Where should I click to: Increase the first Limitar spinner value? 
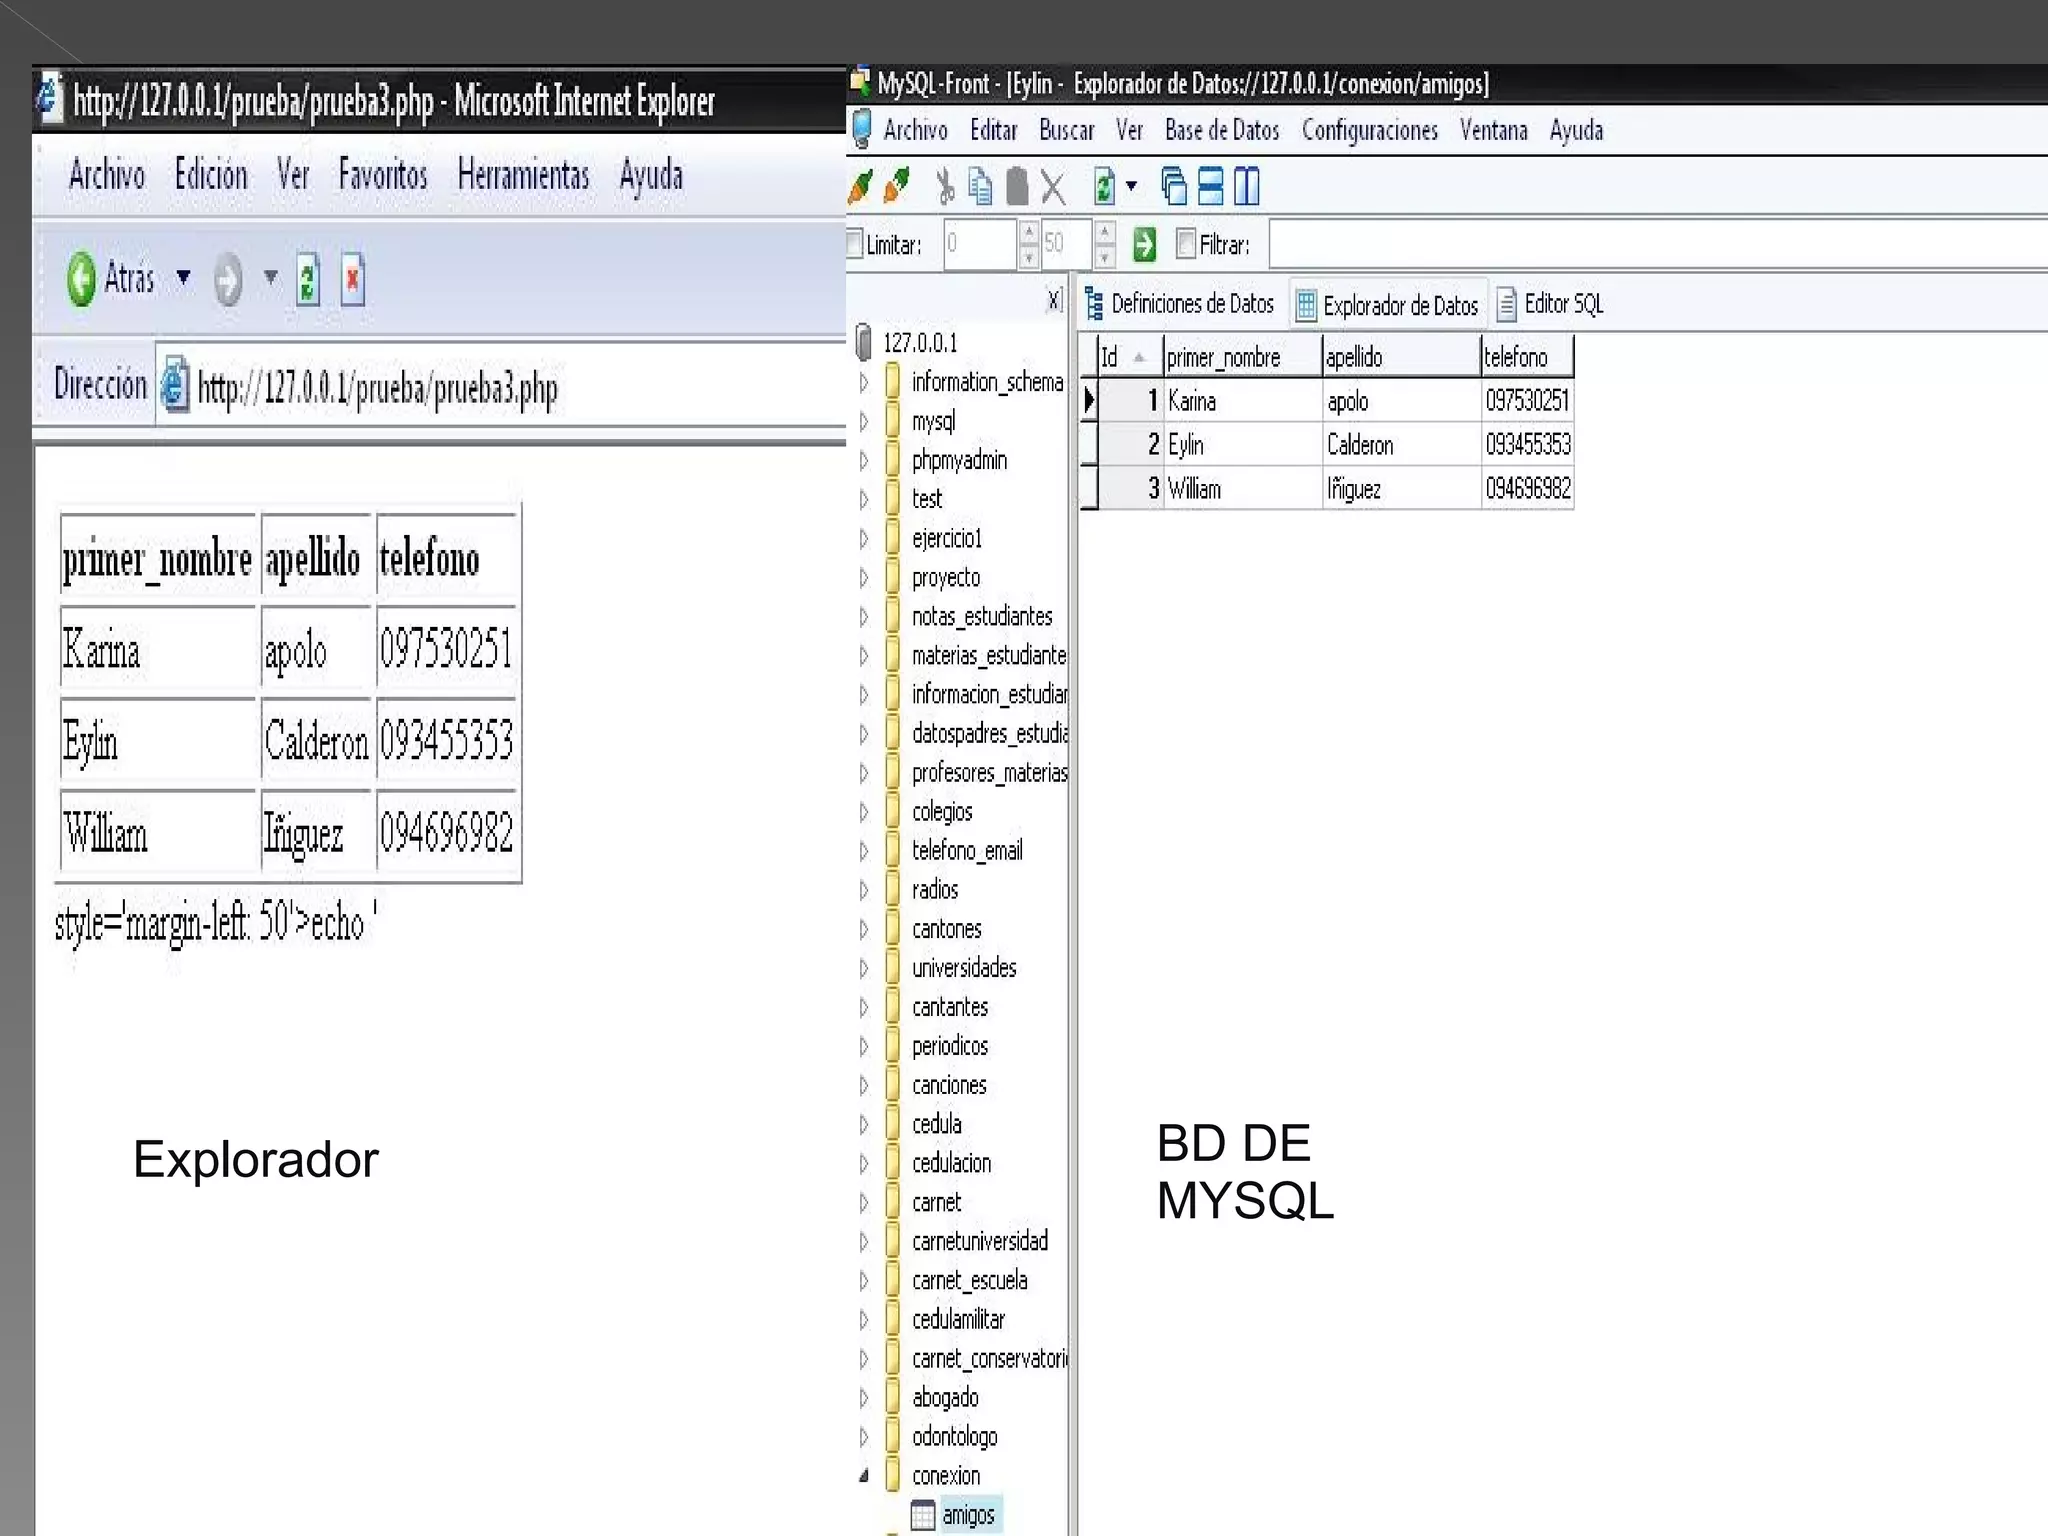(1028, 232)
